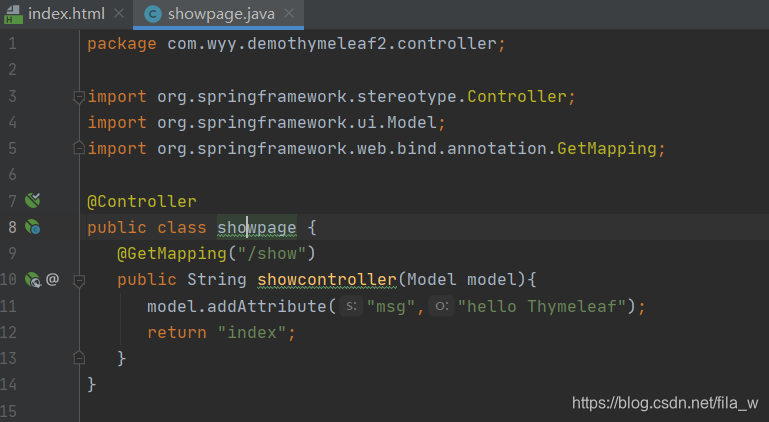This screenshot has height=422, width=769.
Task: Click line number 1 in the gutter
Action: click(12, 44)
